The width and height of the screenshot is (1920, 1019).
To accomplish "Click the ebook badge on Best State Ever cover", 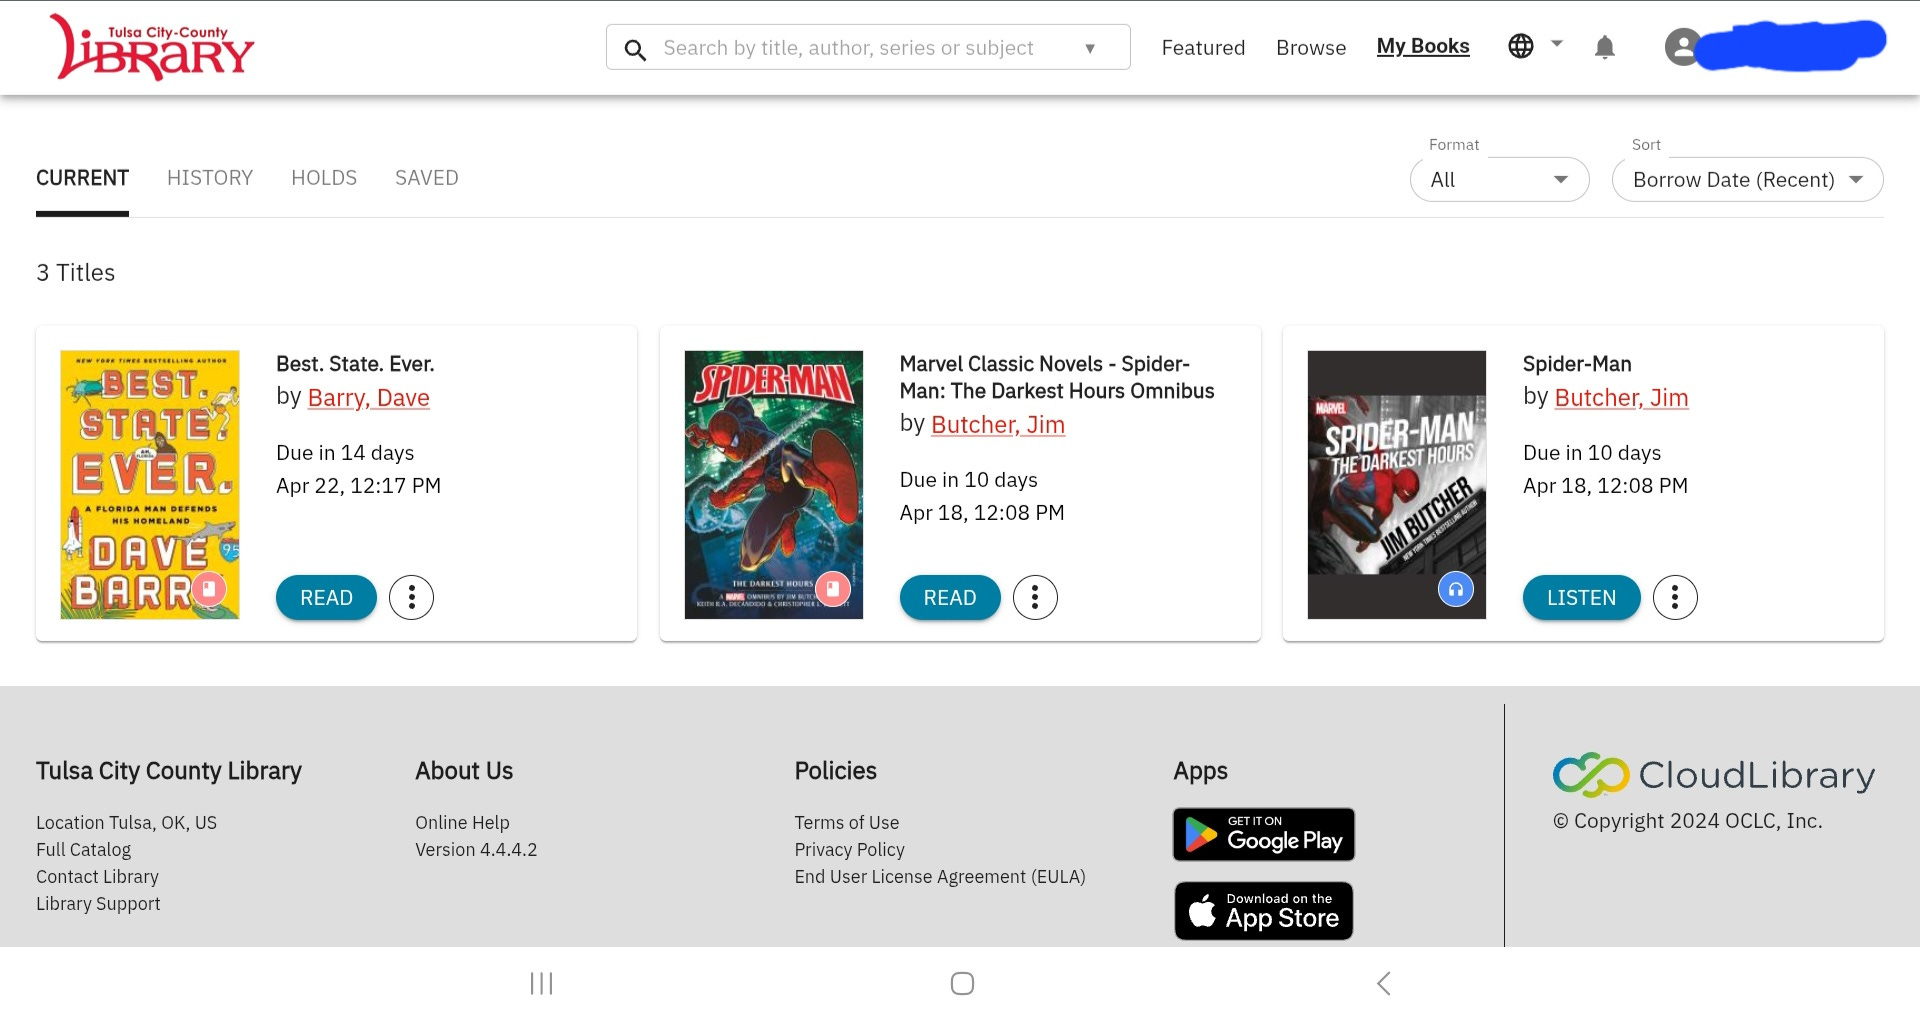I will tap(209, 589).
